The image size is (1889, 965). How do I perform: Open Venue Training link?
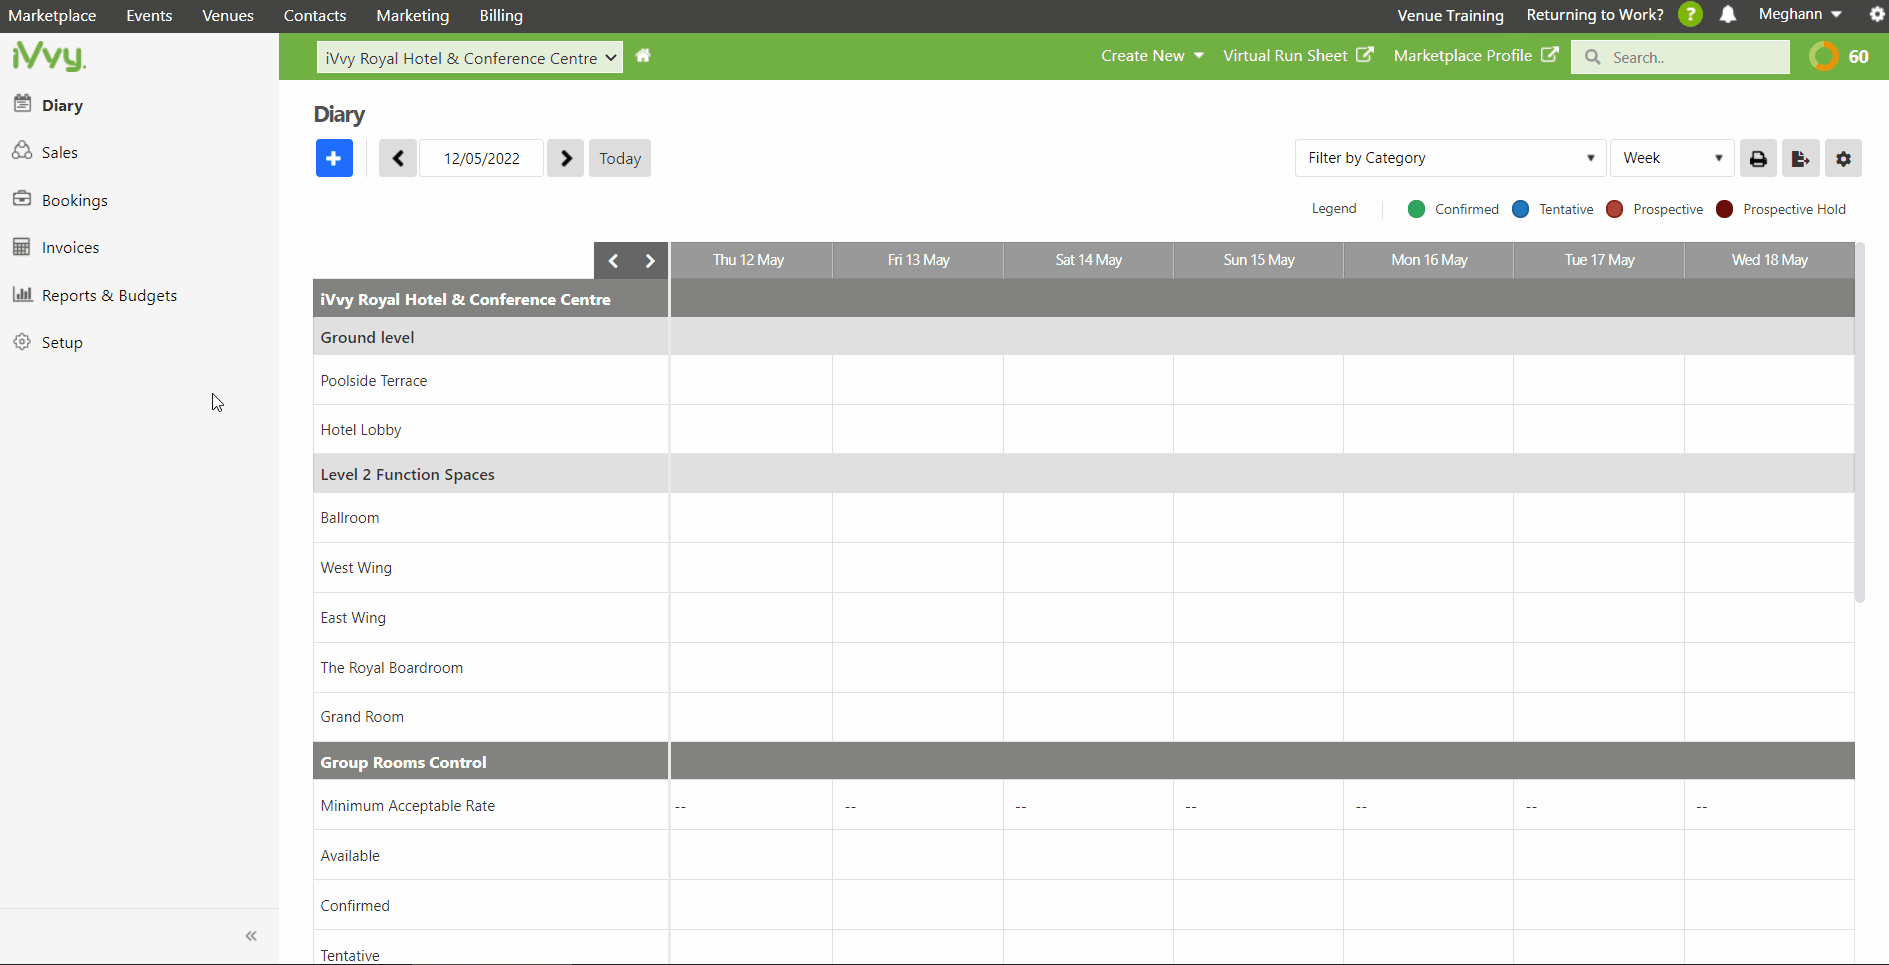coord(1450,16)
